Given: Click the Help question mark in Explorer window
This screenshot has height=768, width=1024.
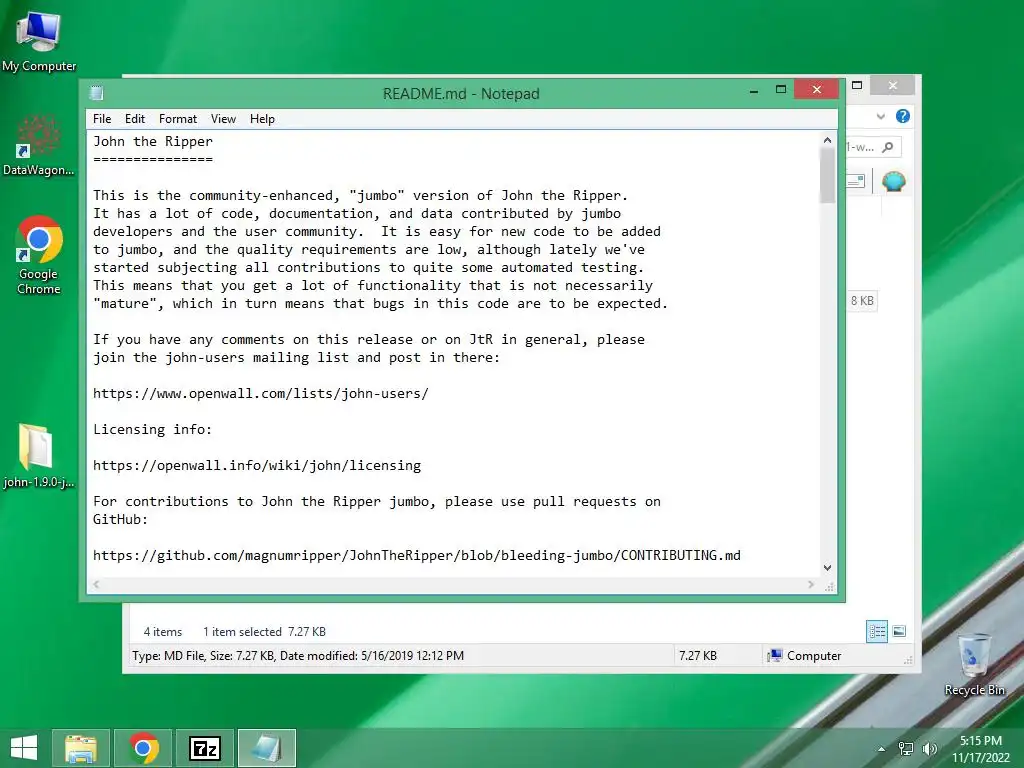Looking at the screenshot, I should pos(903,116).
